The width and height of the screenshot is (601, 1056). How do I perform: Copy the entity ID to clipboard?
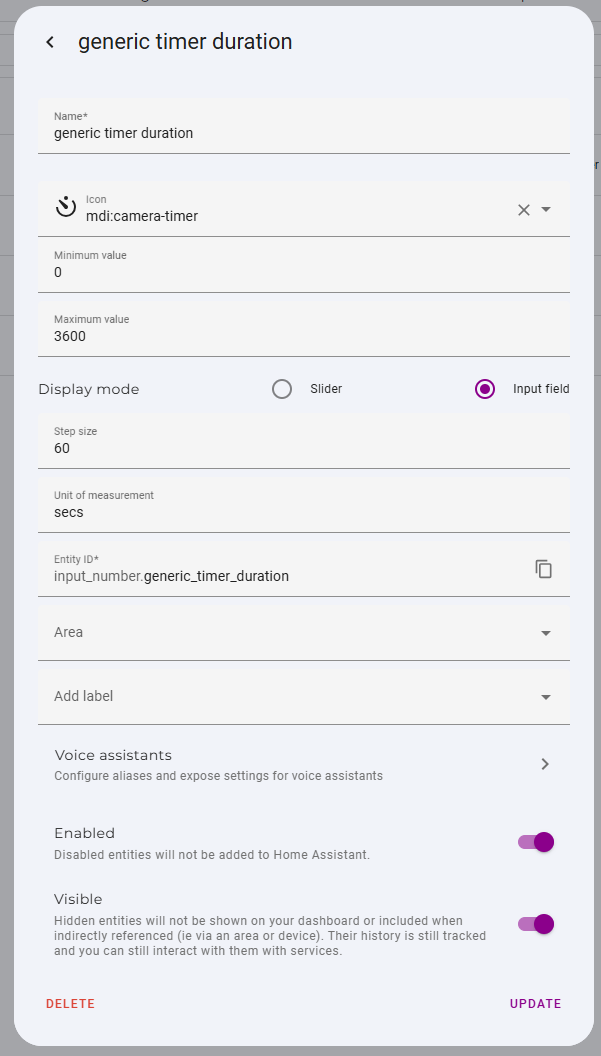[x=544, y=569]
